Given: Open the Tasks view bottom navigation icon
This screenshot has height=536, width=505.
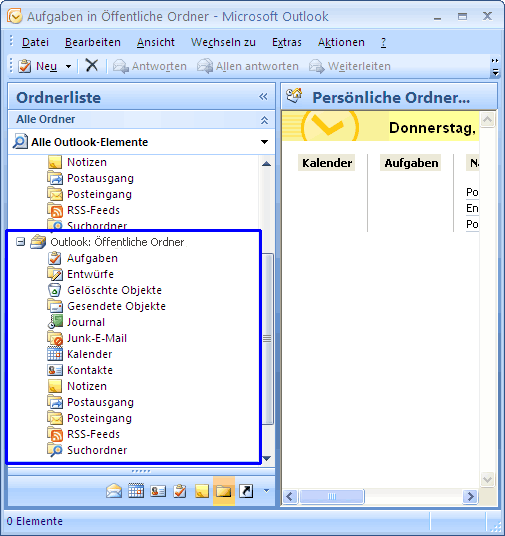Looking at the screenshot, I should 180,491.
